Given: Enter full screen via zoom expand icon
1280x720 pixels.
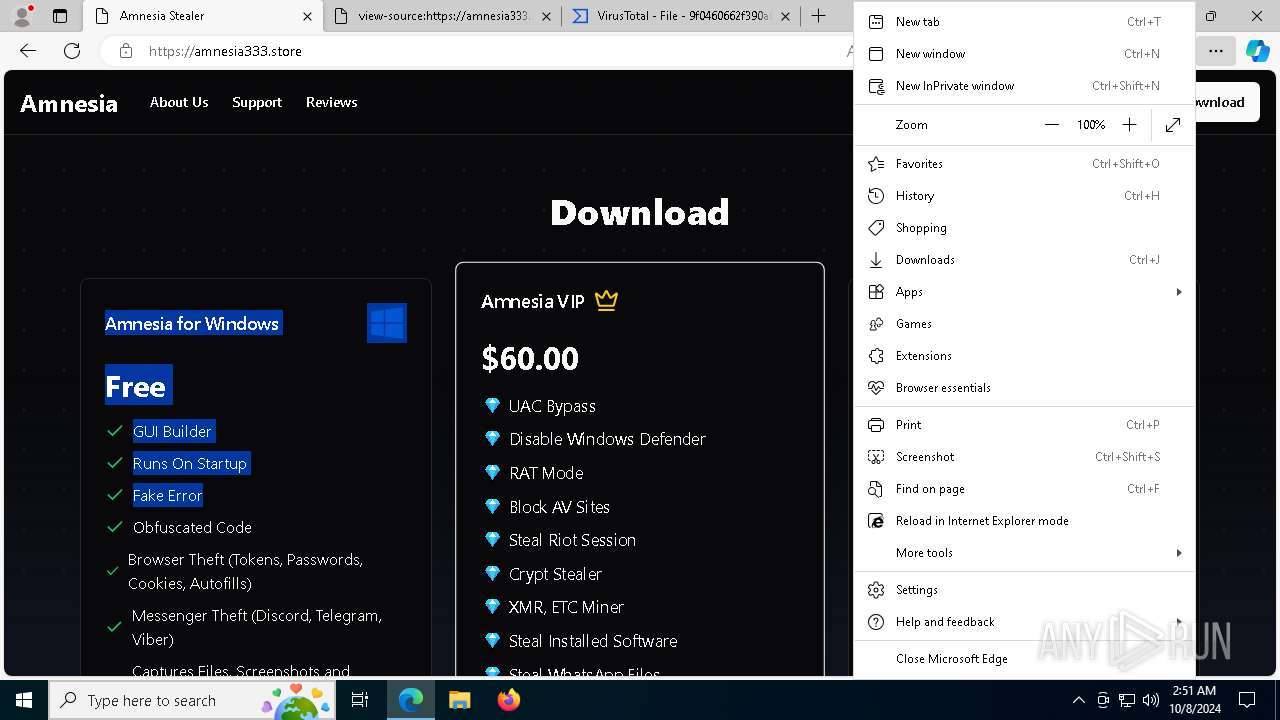Looking at the screenshot, I should [1173, 125].
